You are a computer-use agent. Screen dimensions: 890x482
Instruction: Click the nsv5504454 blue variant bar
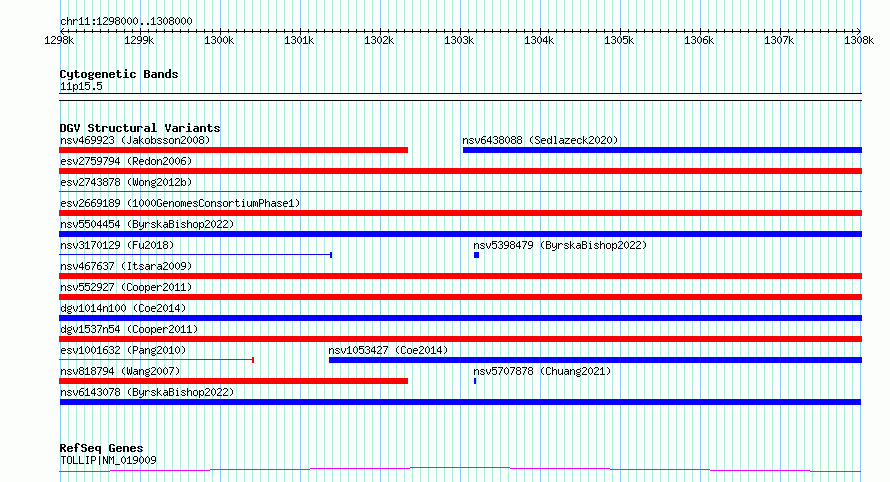[460, 234]
